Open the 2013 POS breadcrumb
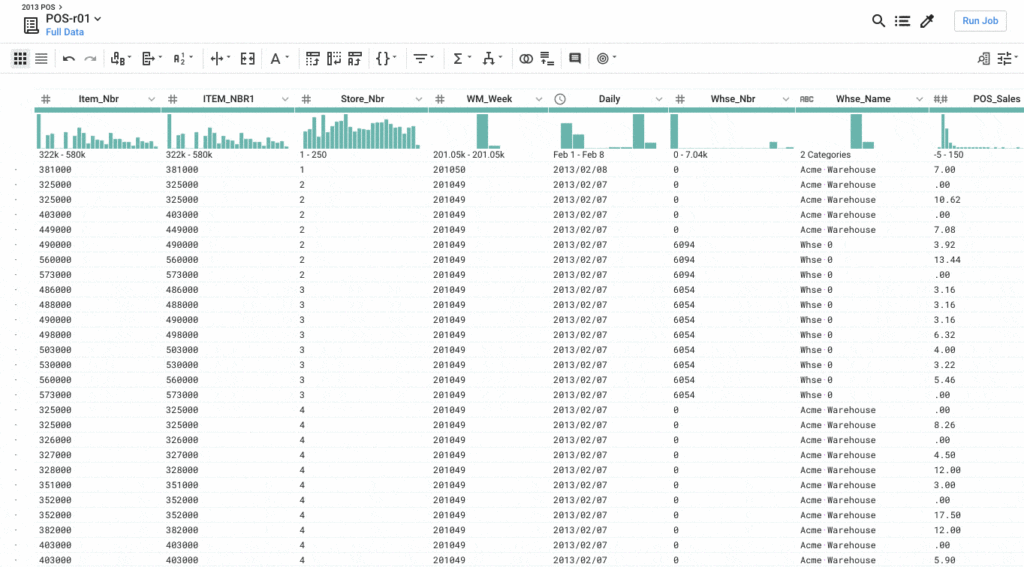Viewport: 1024px width, 567px height. tap(42, 7)
